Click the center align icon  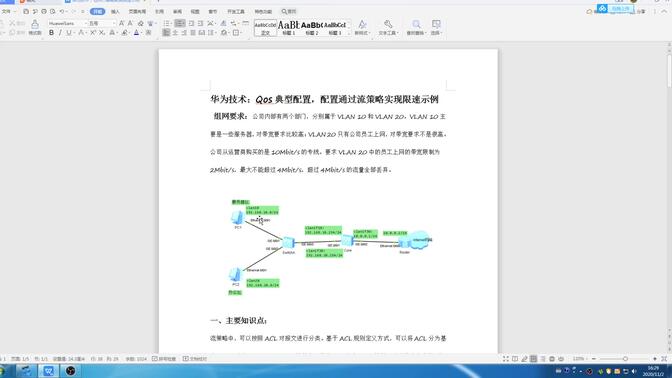pos(175,33)
